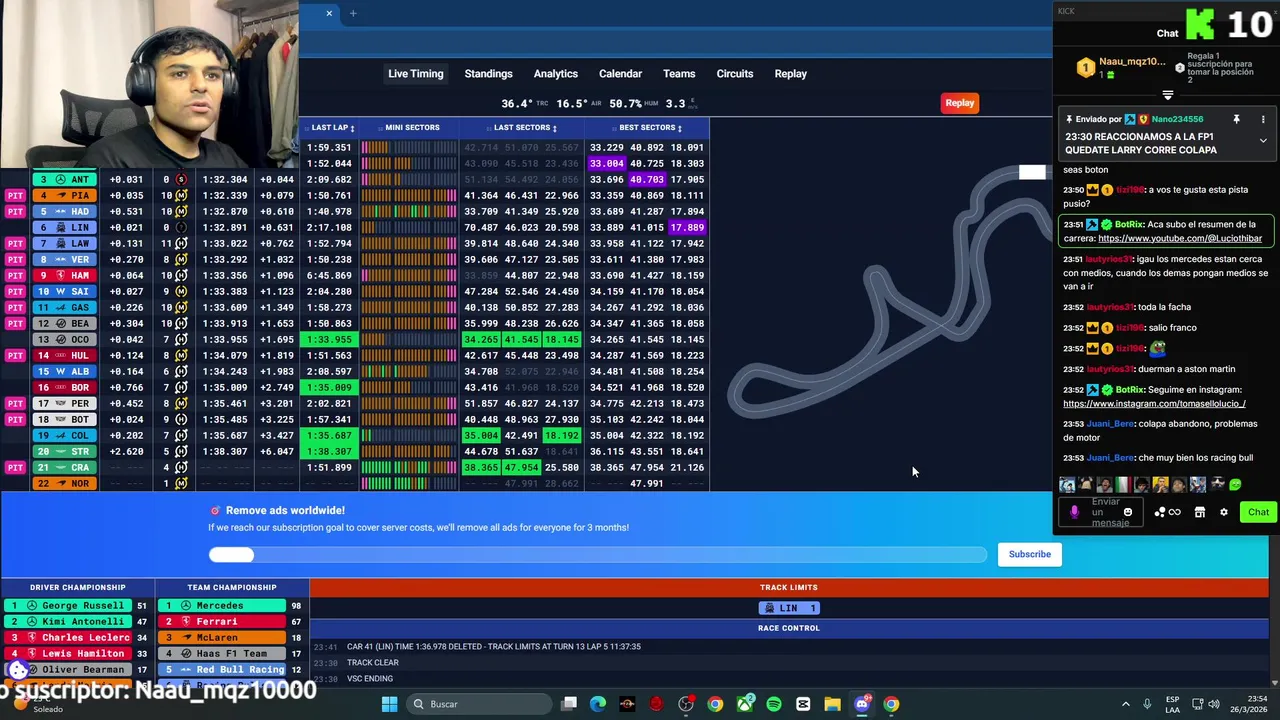Open File Explorer from the taskbar

(x=832, y=704)
